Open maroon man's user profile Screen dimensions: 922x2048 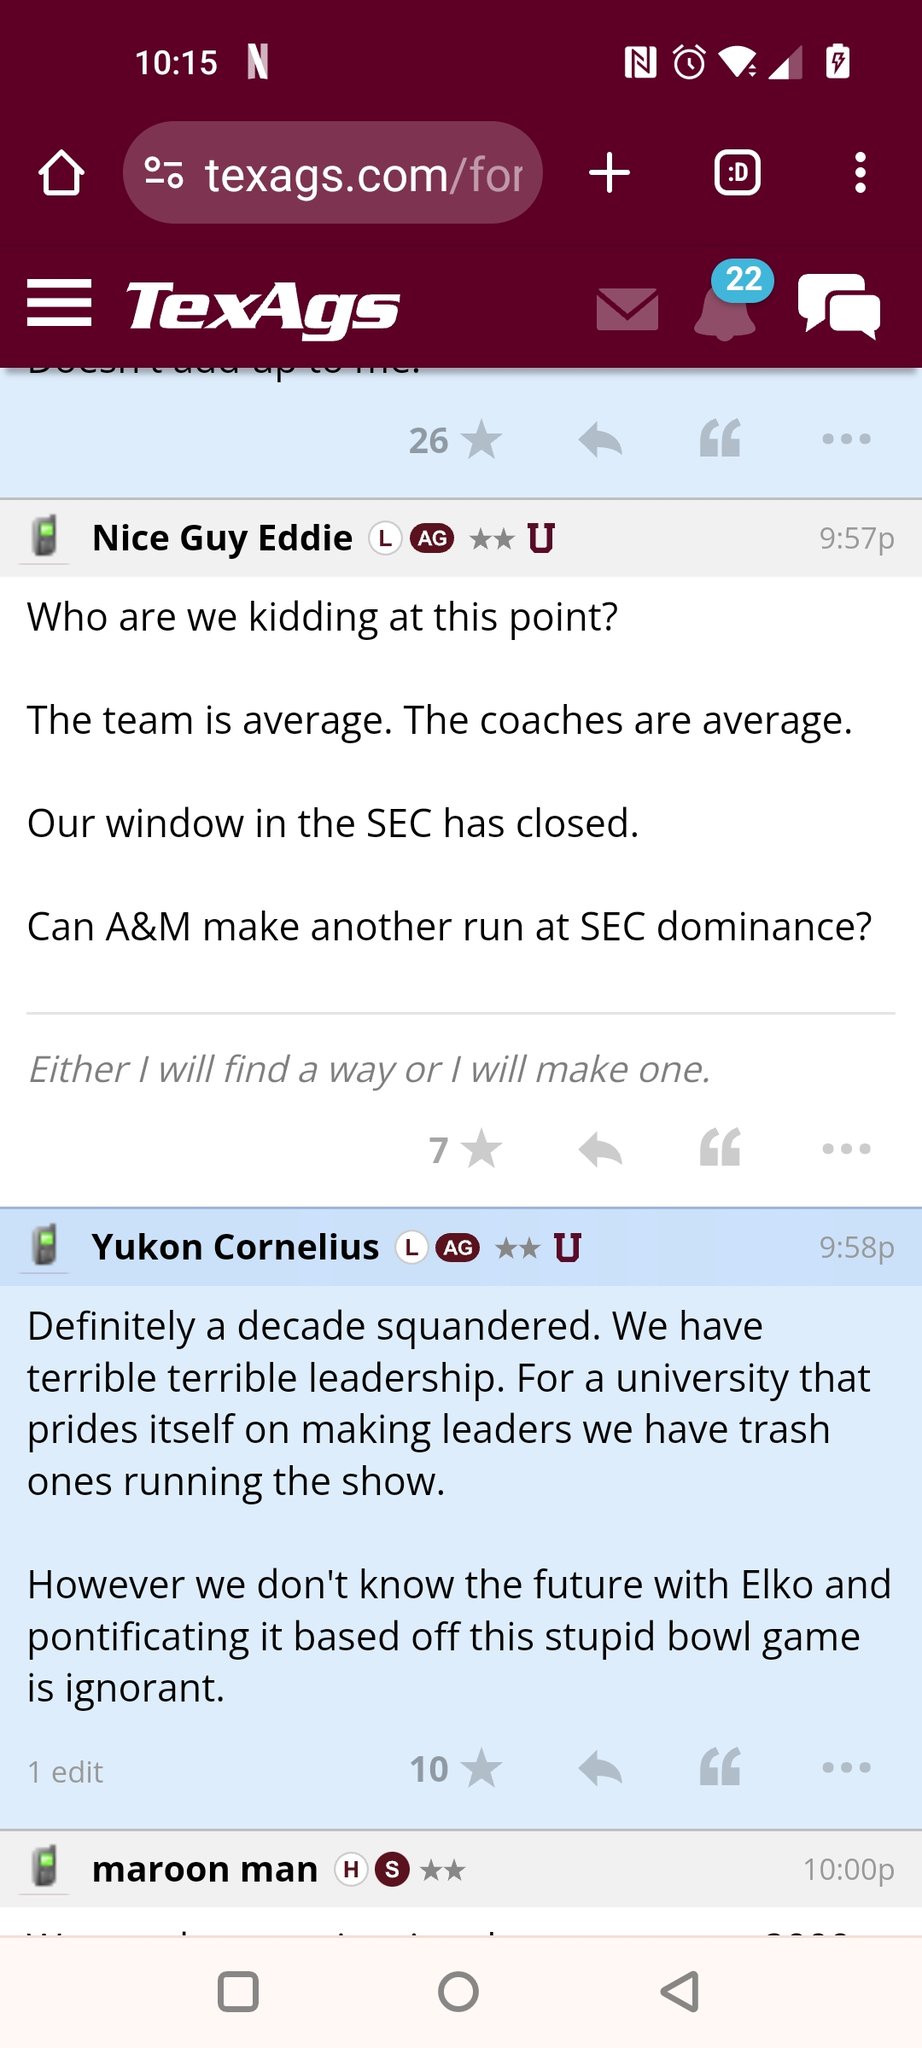pos(204,1869)
